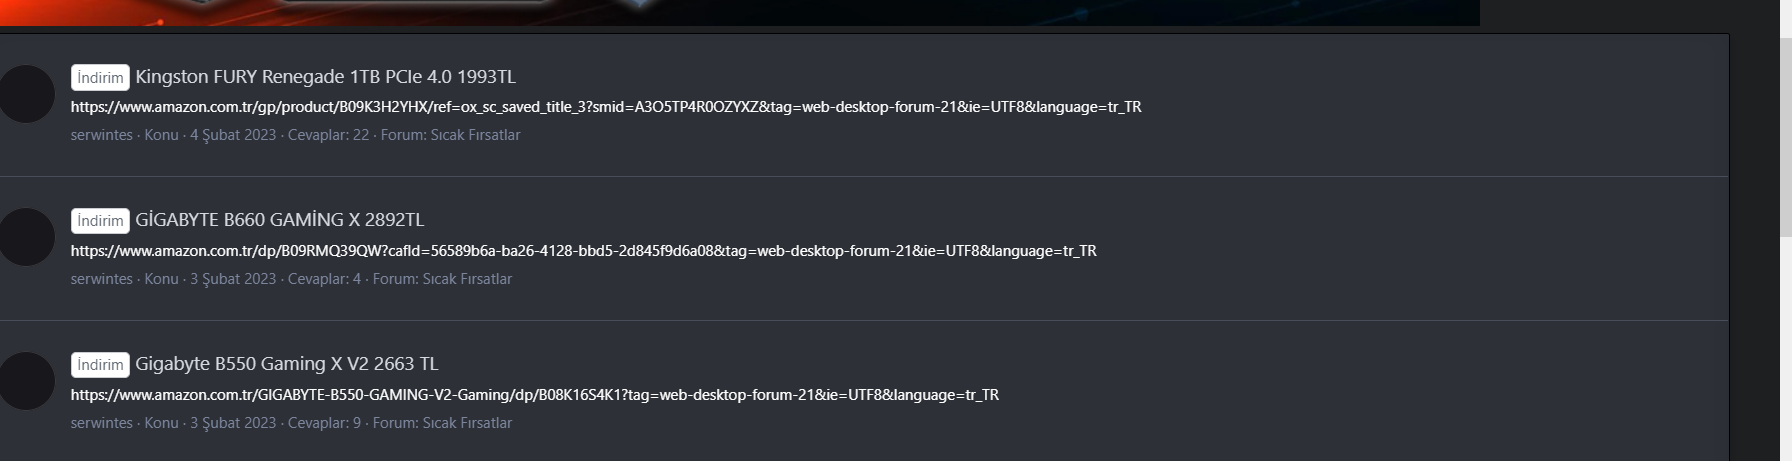The height and width of the screenshot is (461, 1792).
Task: Open serwintes profile under the Kingston FURY result
Action: point(101,135)
